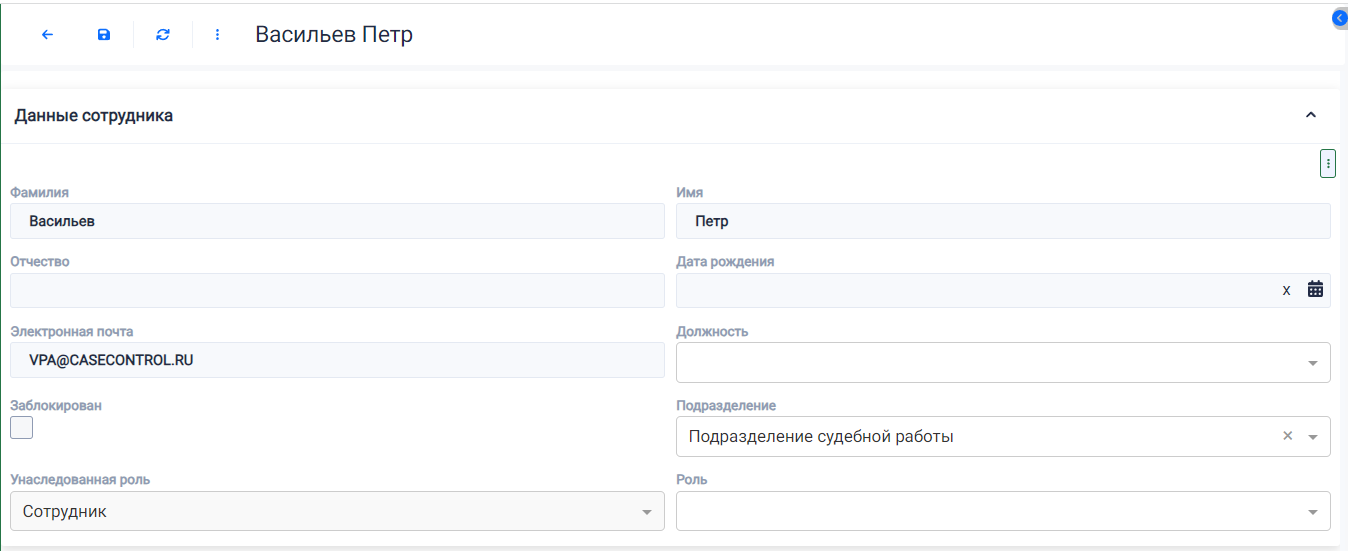Open the header three-dots menu
This screenshot has height=551, width=1348.
point(218,34)
